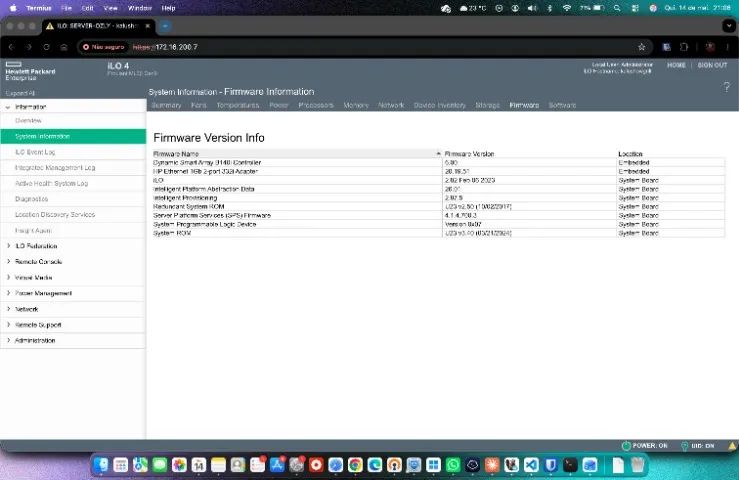Click the HOME link in iLO header
The image size is (739, 480).
pos(676,65)
